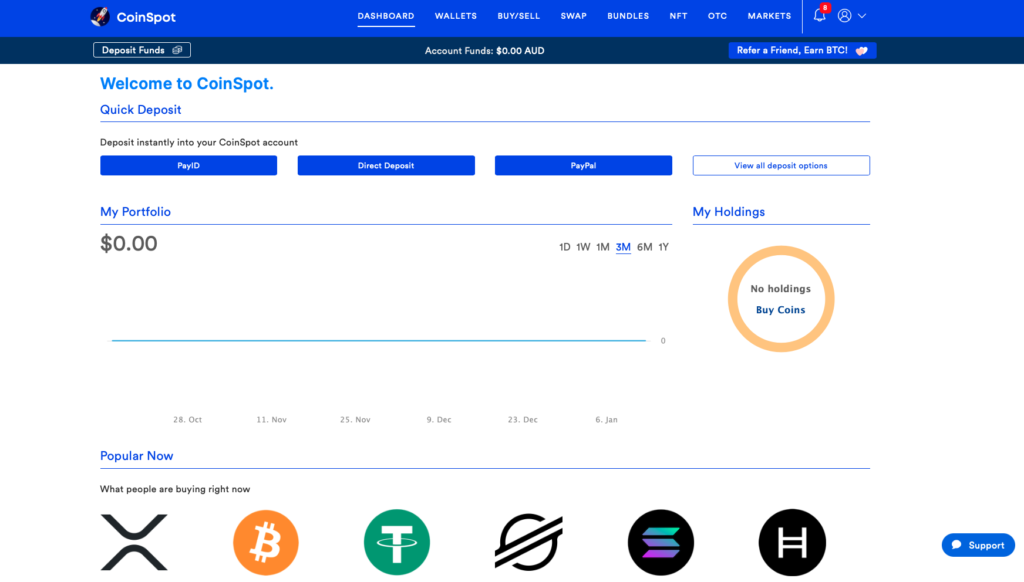Click the CoinSpot rocket logo

100,16
